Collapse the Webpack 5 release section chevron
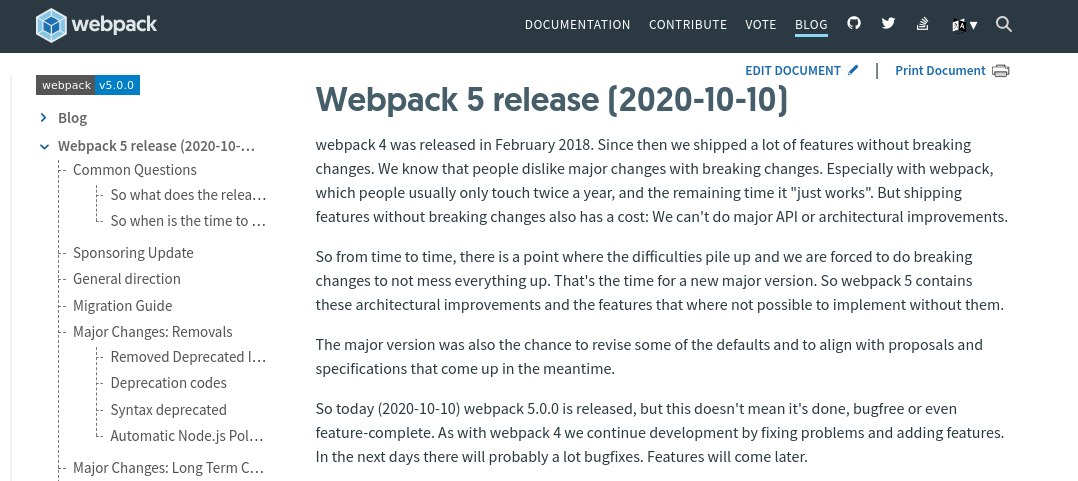The image size is (1078, 481). pyautogui.click(x=44, y=146)
